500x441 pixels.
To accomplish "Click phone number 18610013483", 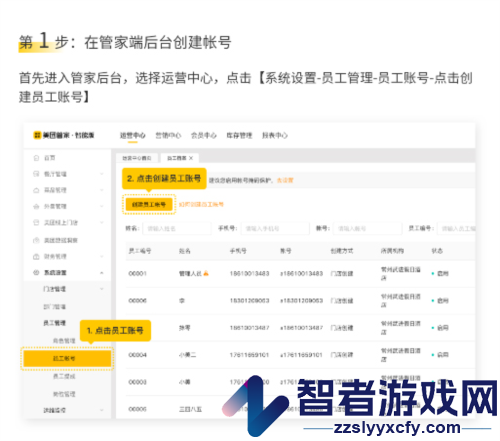I will (249, 273).
